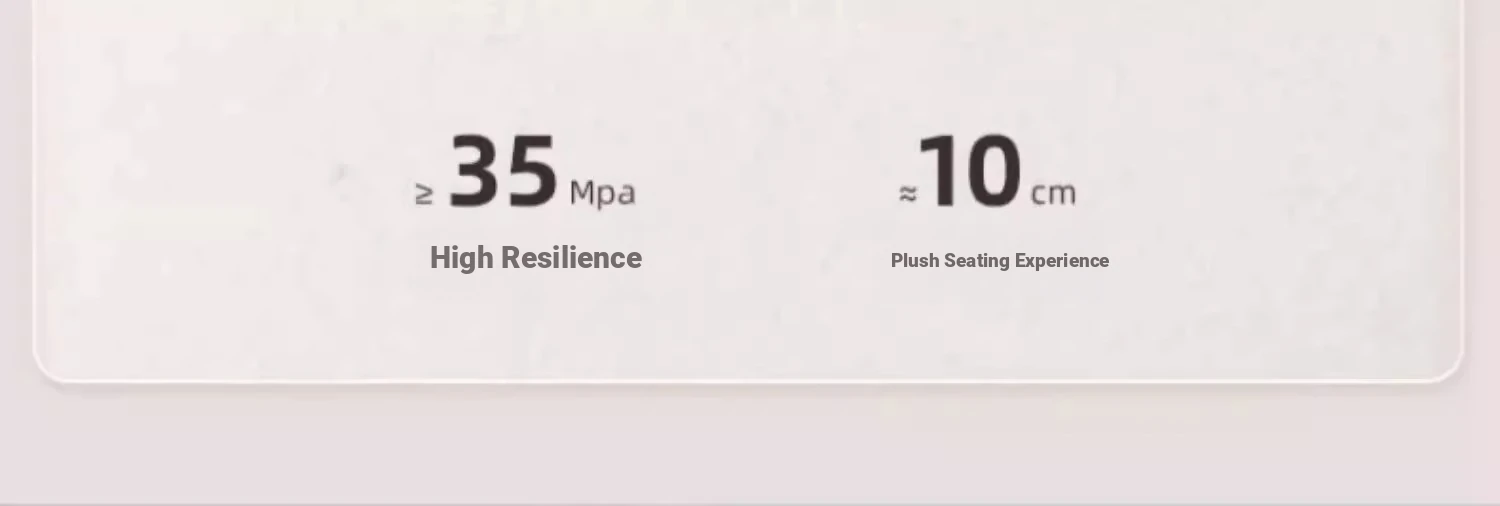Click the word Resilience
The height and width of the screenshot is (506, 1500).
point(571,258)
